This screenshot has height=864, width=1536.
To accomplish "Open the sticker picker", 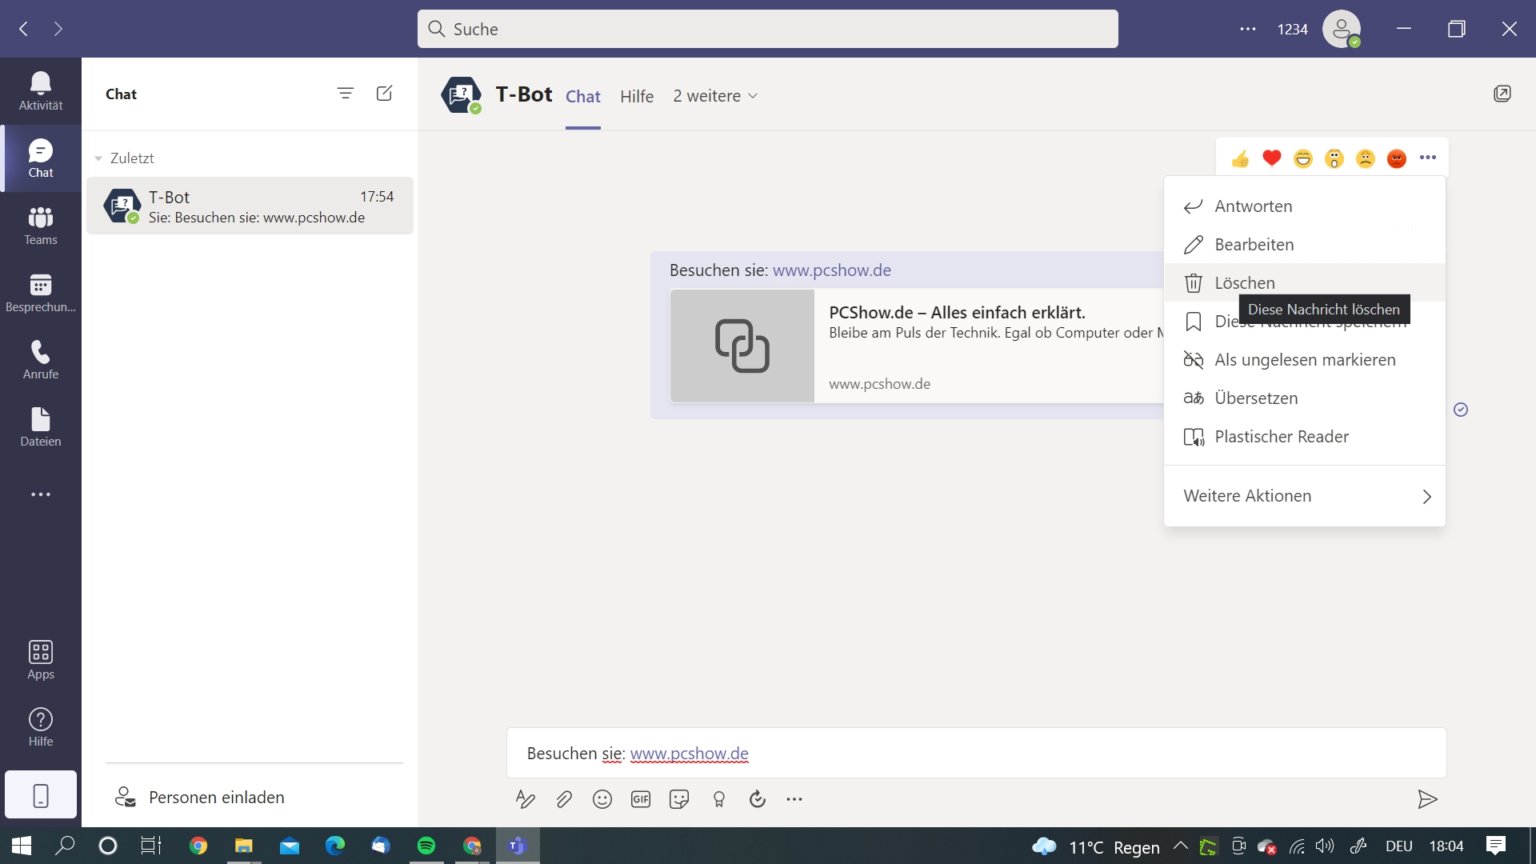I will point(679,798).
